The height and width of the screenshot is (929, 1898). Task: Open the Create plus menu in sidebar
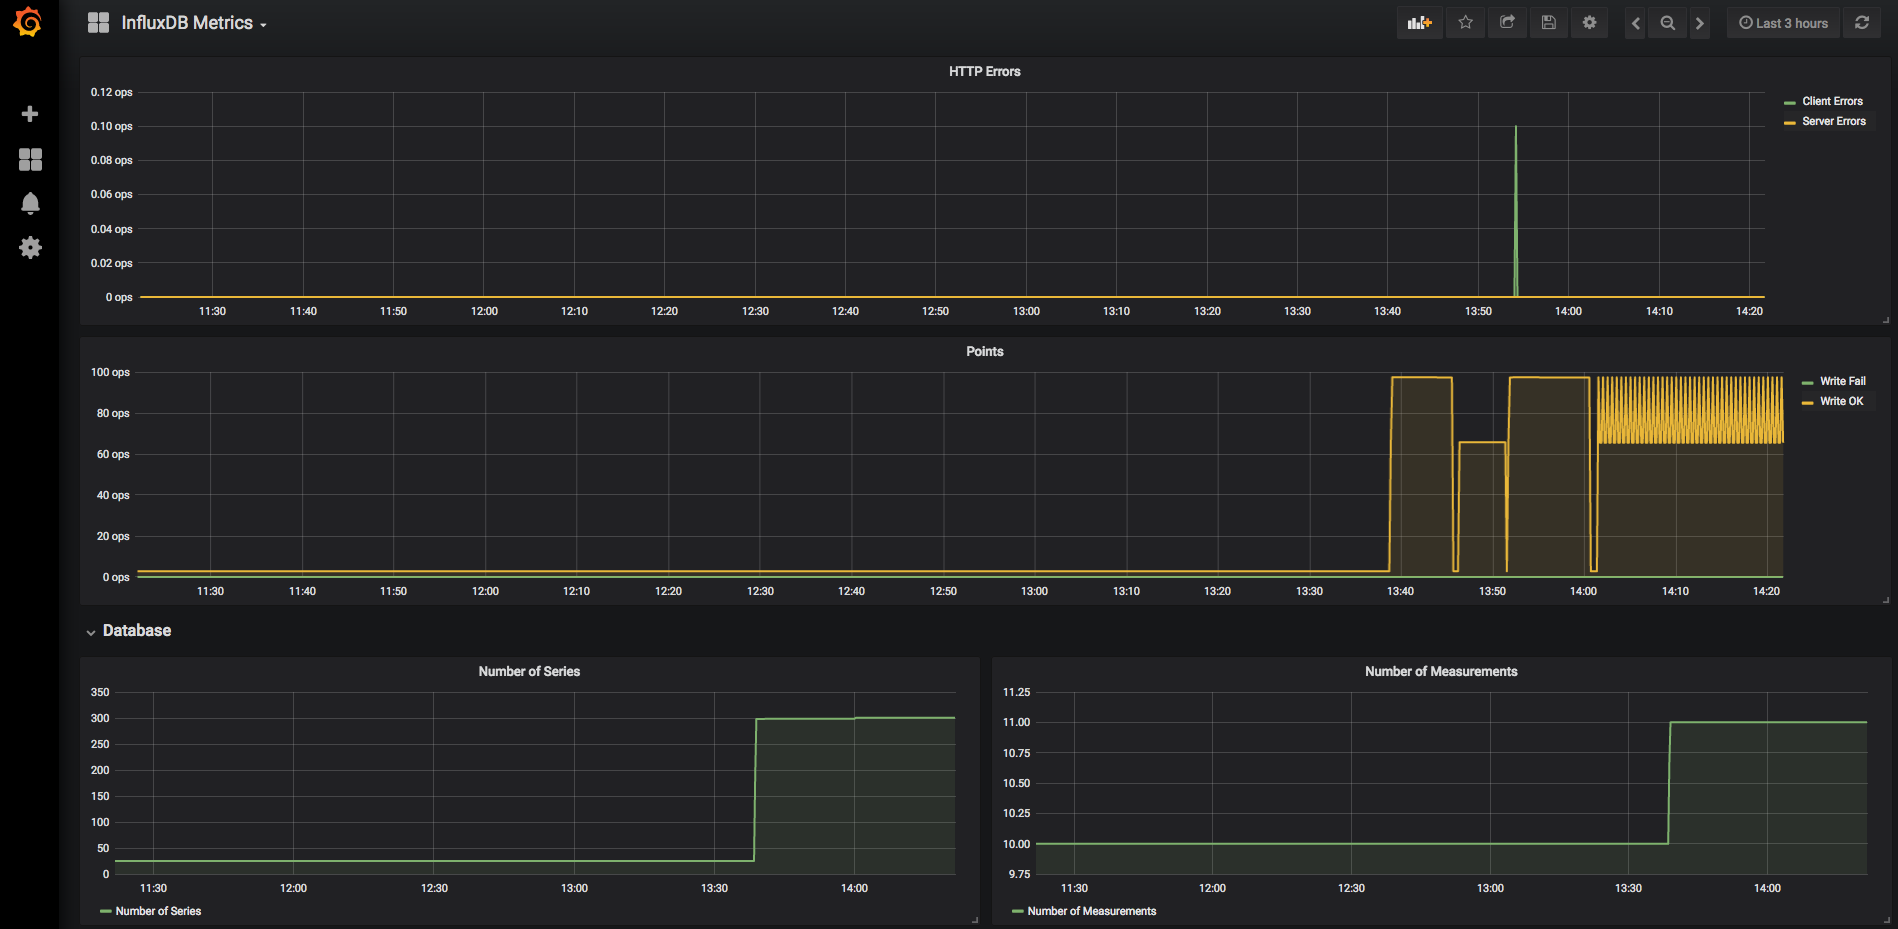30,114
